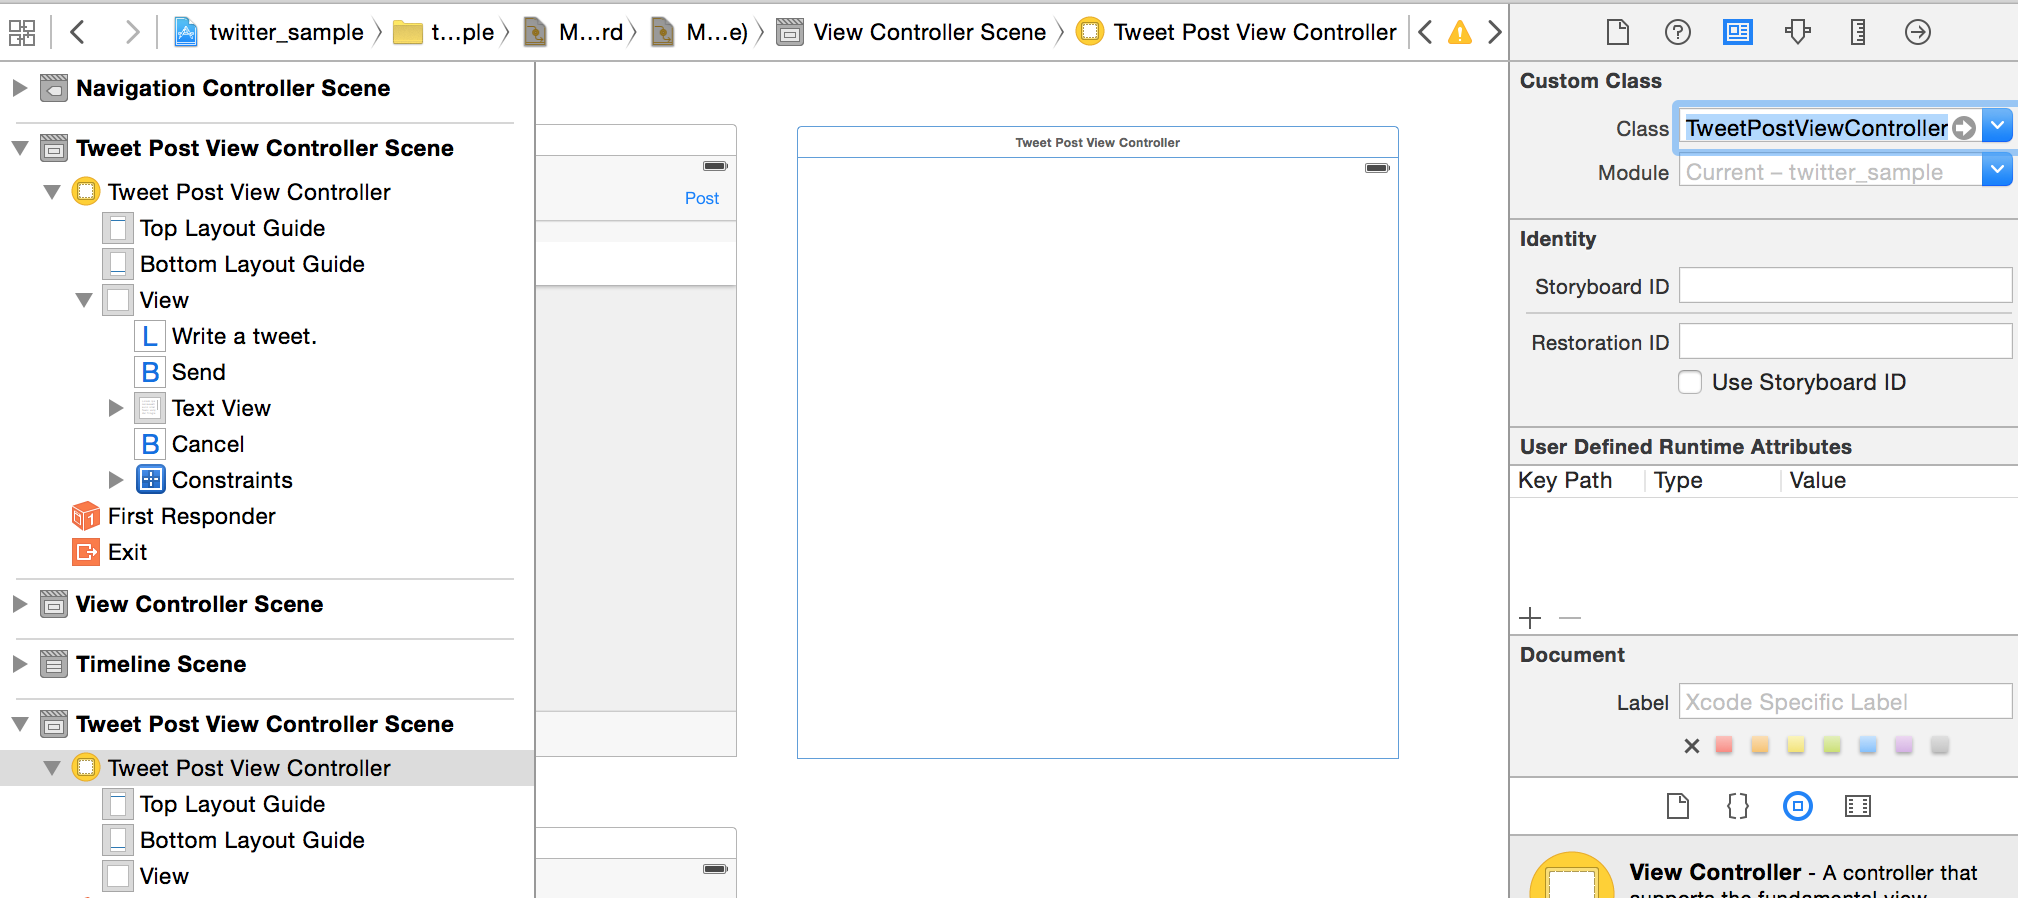Jump to TweetPostViewController class arrow

coord(1964,128)
